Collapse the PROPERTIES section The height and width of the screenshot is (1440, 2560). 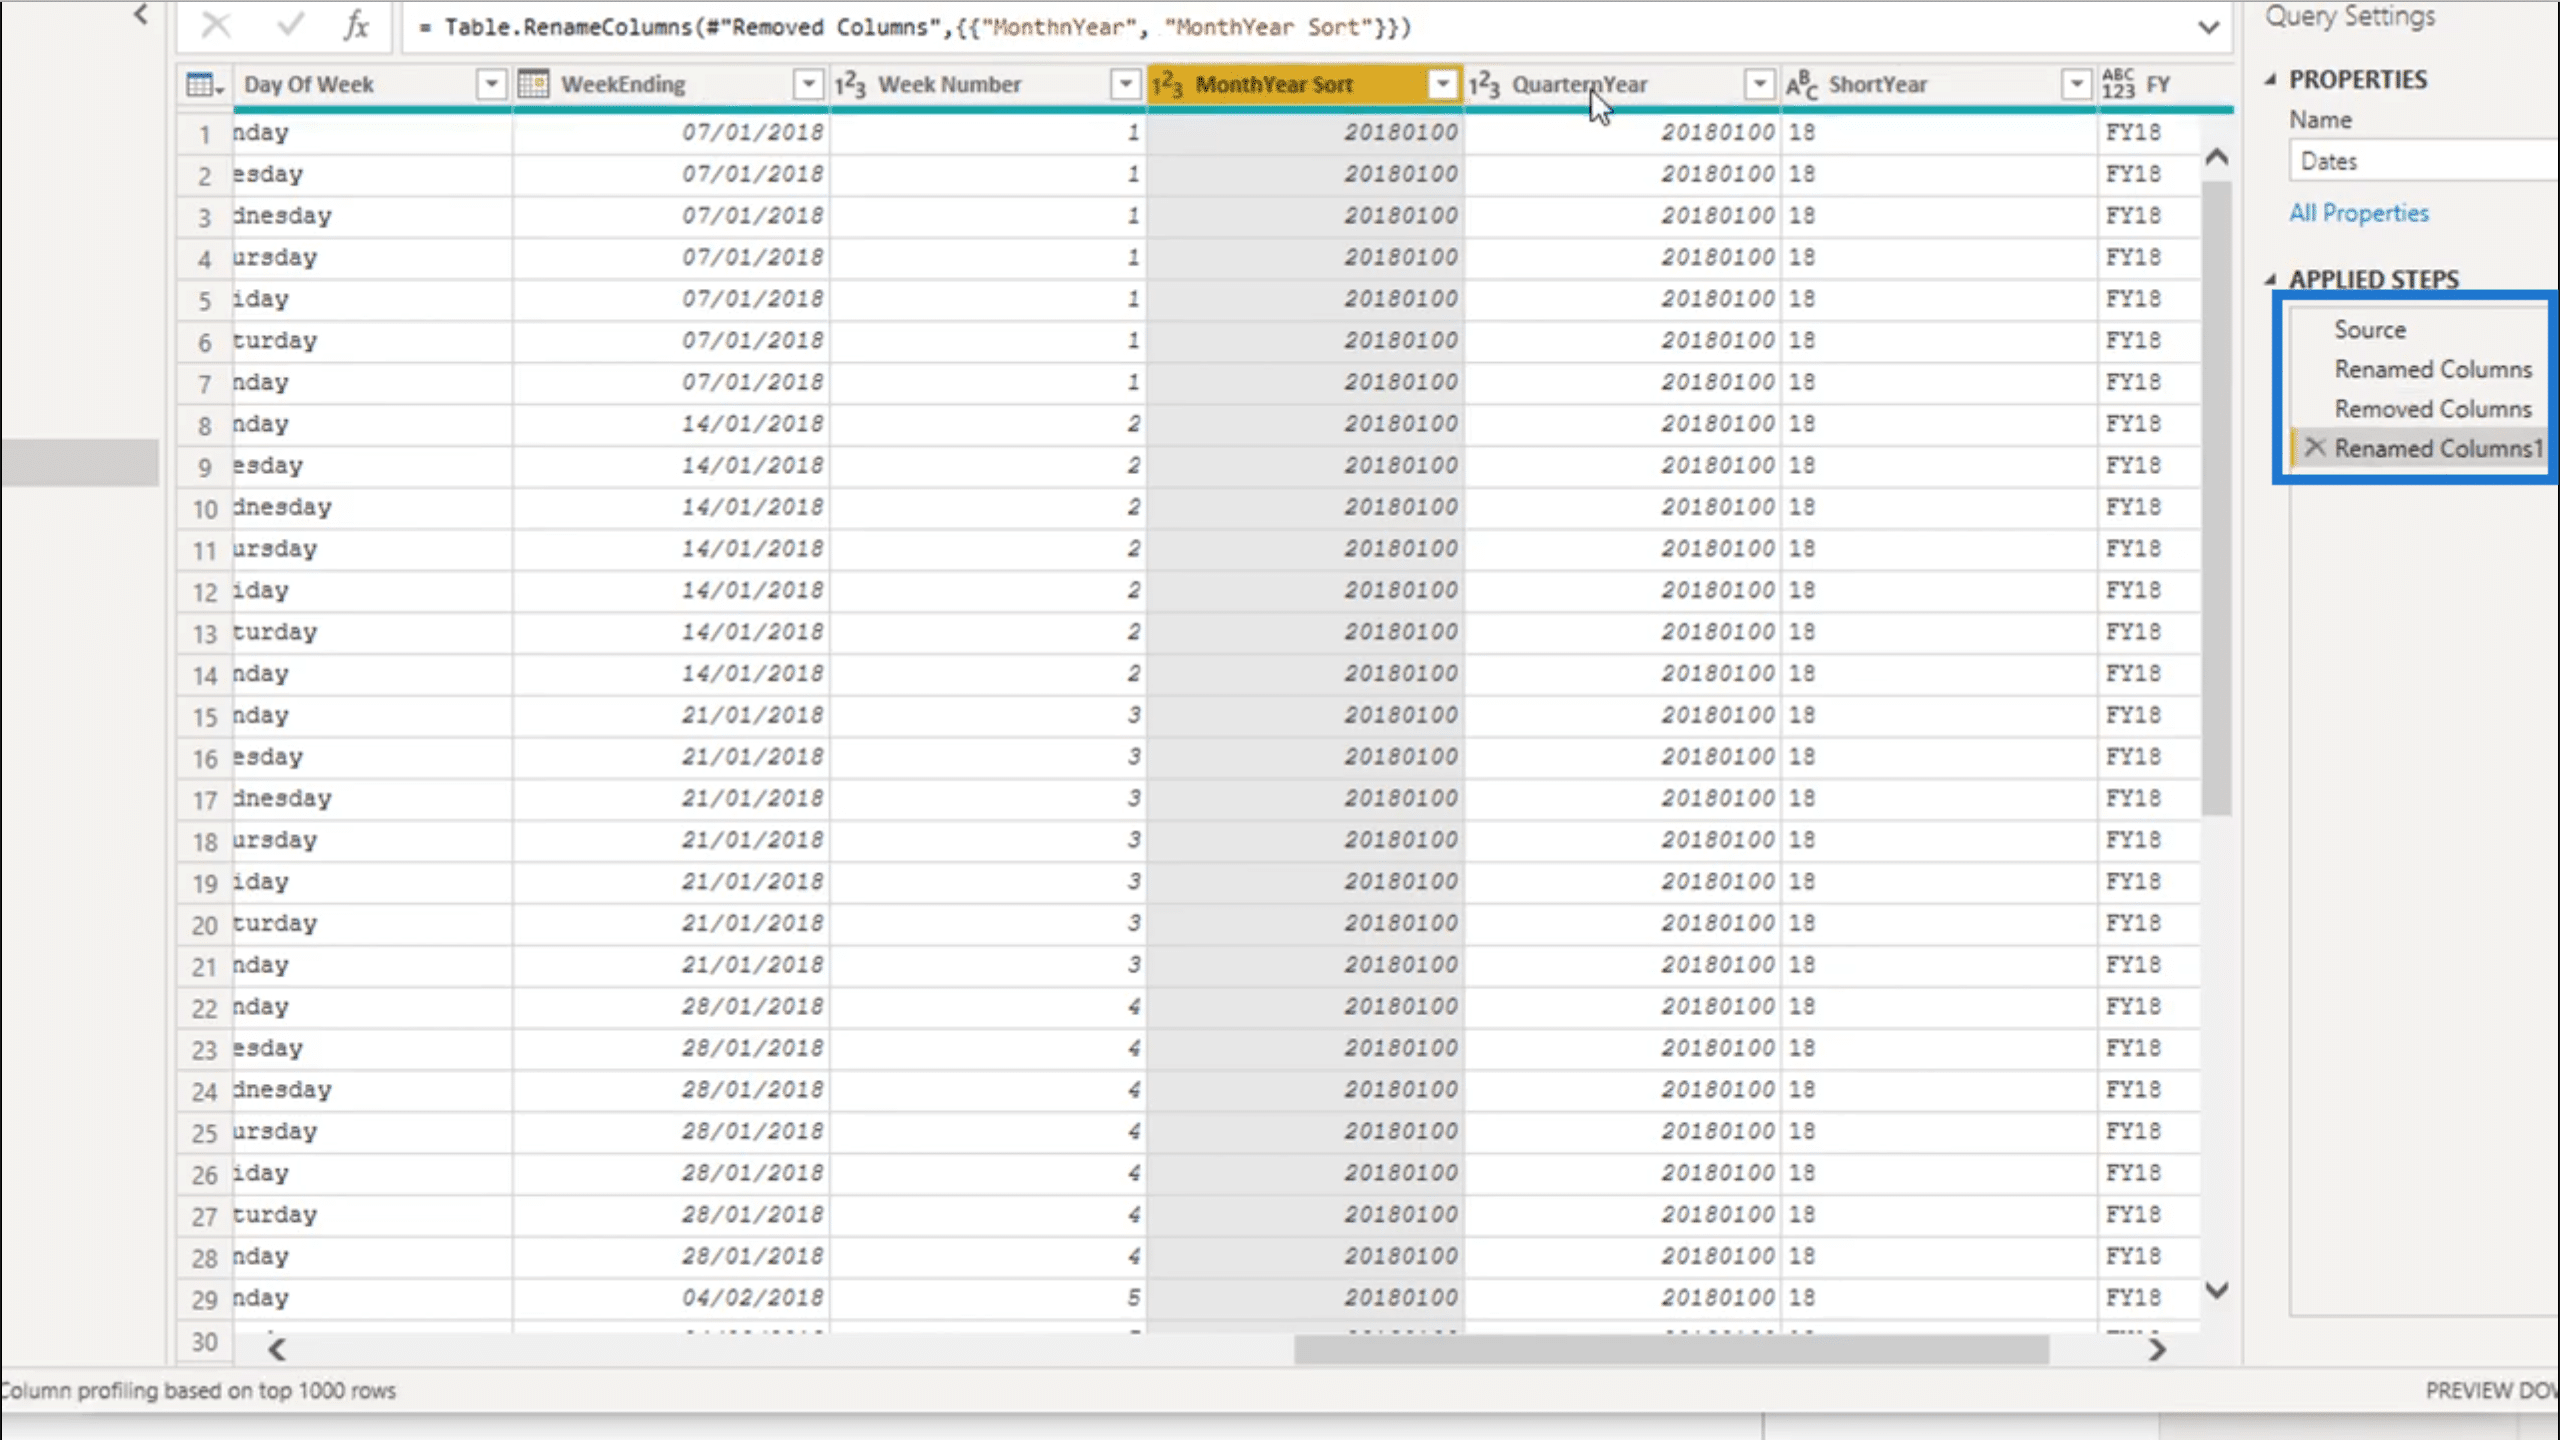(x=2271, y=79)
